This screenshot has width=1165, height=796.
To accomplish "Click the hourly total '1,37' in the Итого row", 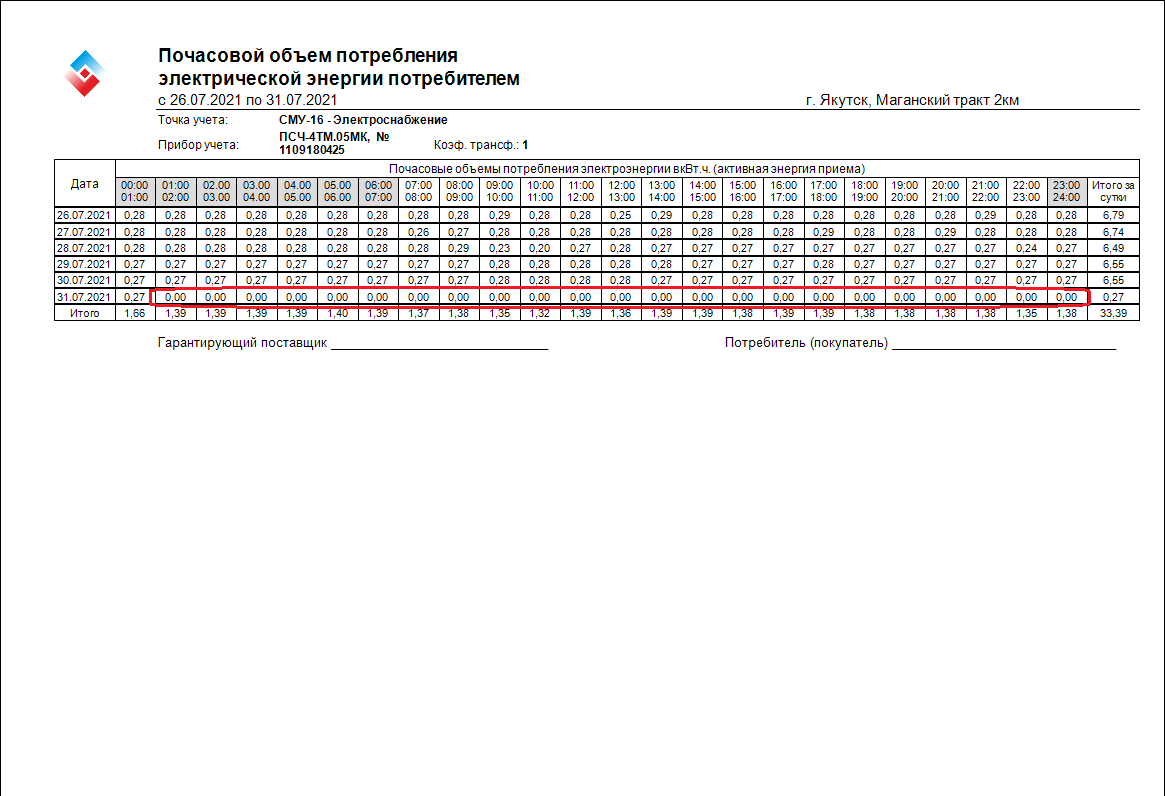I will click(418, 314).
